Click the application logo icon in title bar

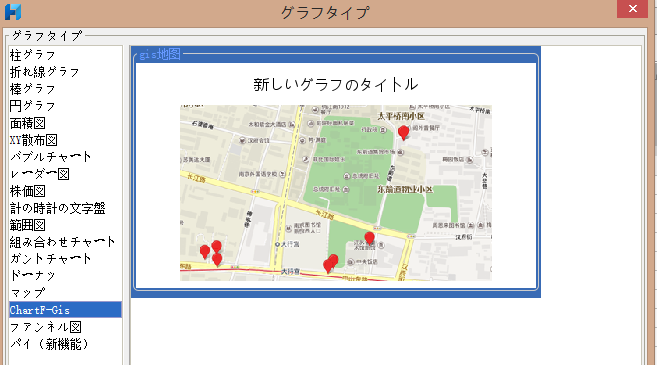[13, 12]
